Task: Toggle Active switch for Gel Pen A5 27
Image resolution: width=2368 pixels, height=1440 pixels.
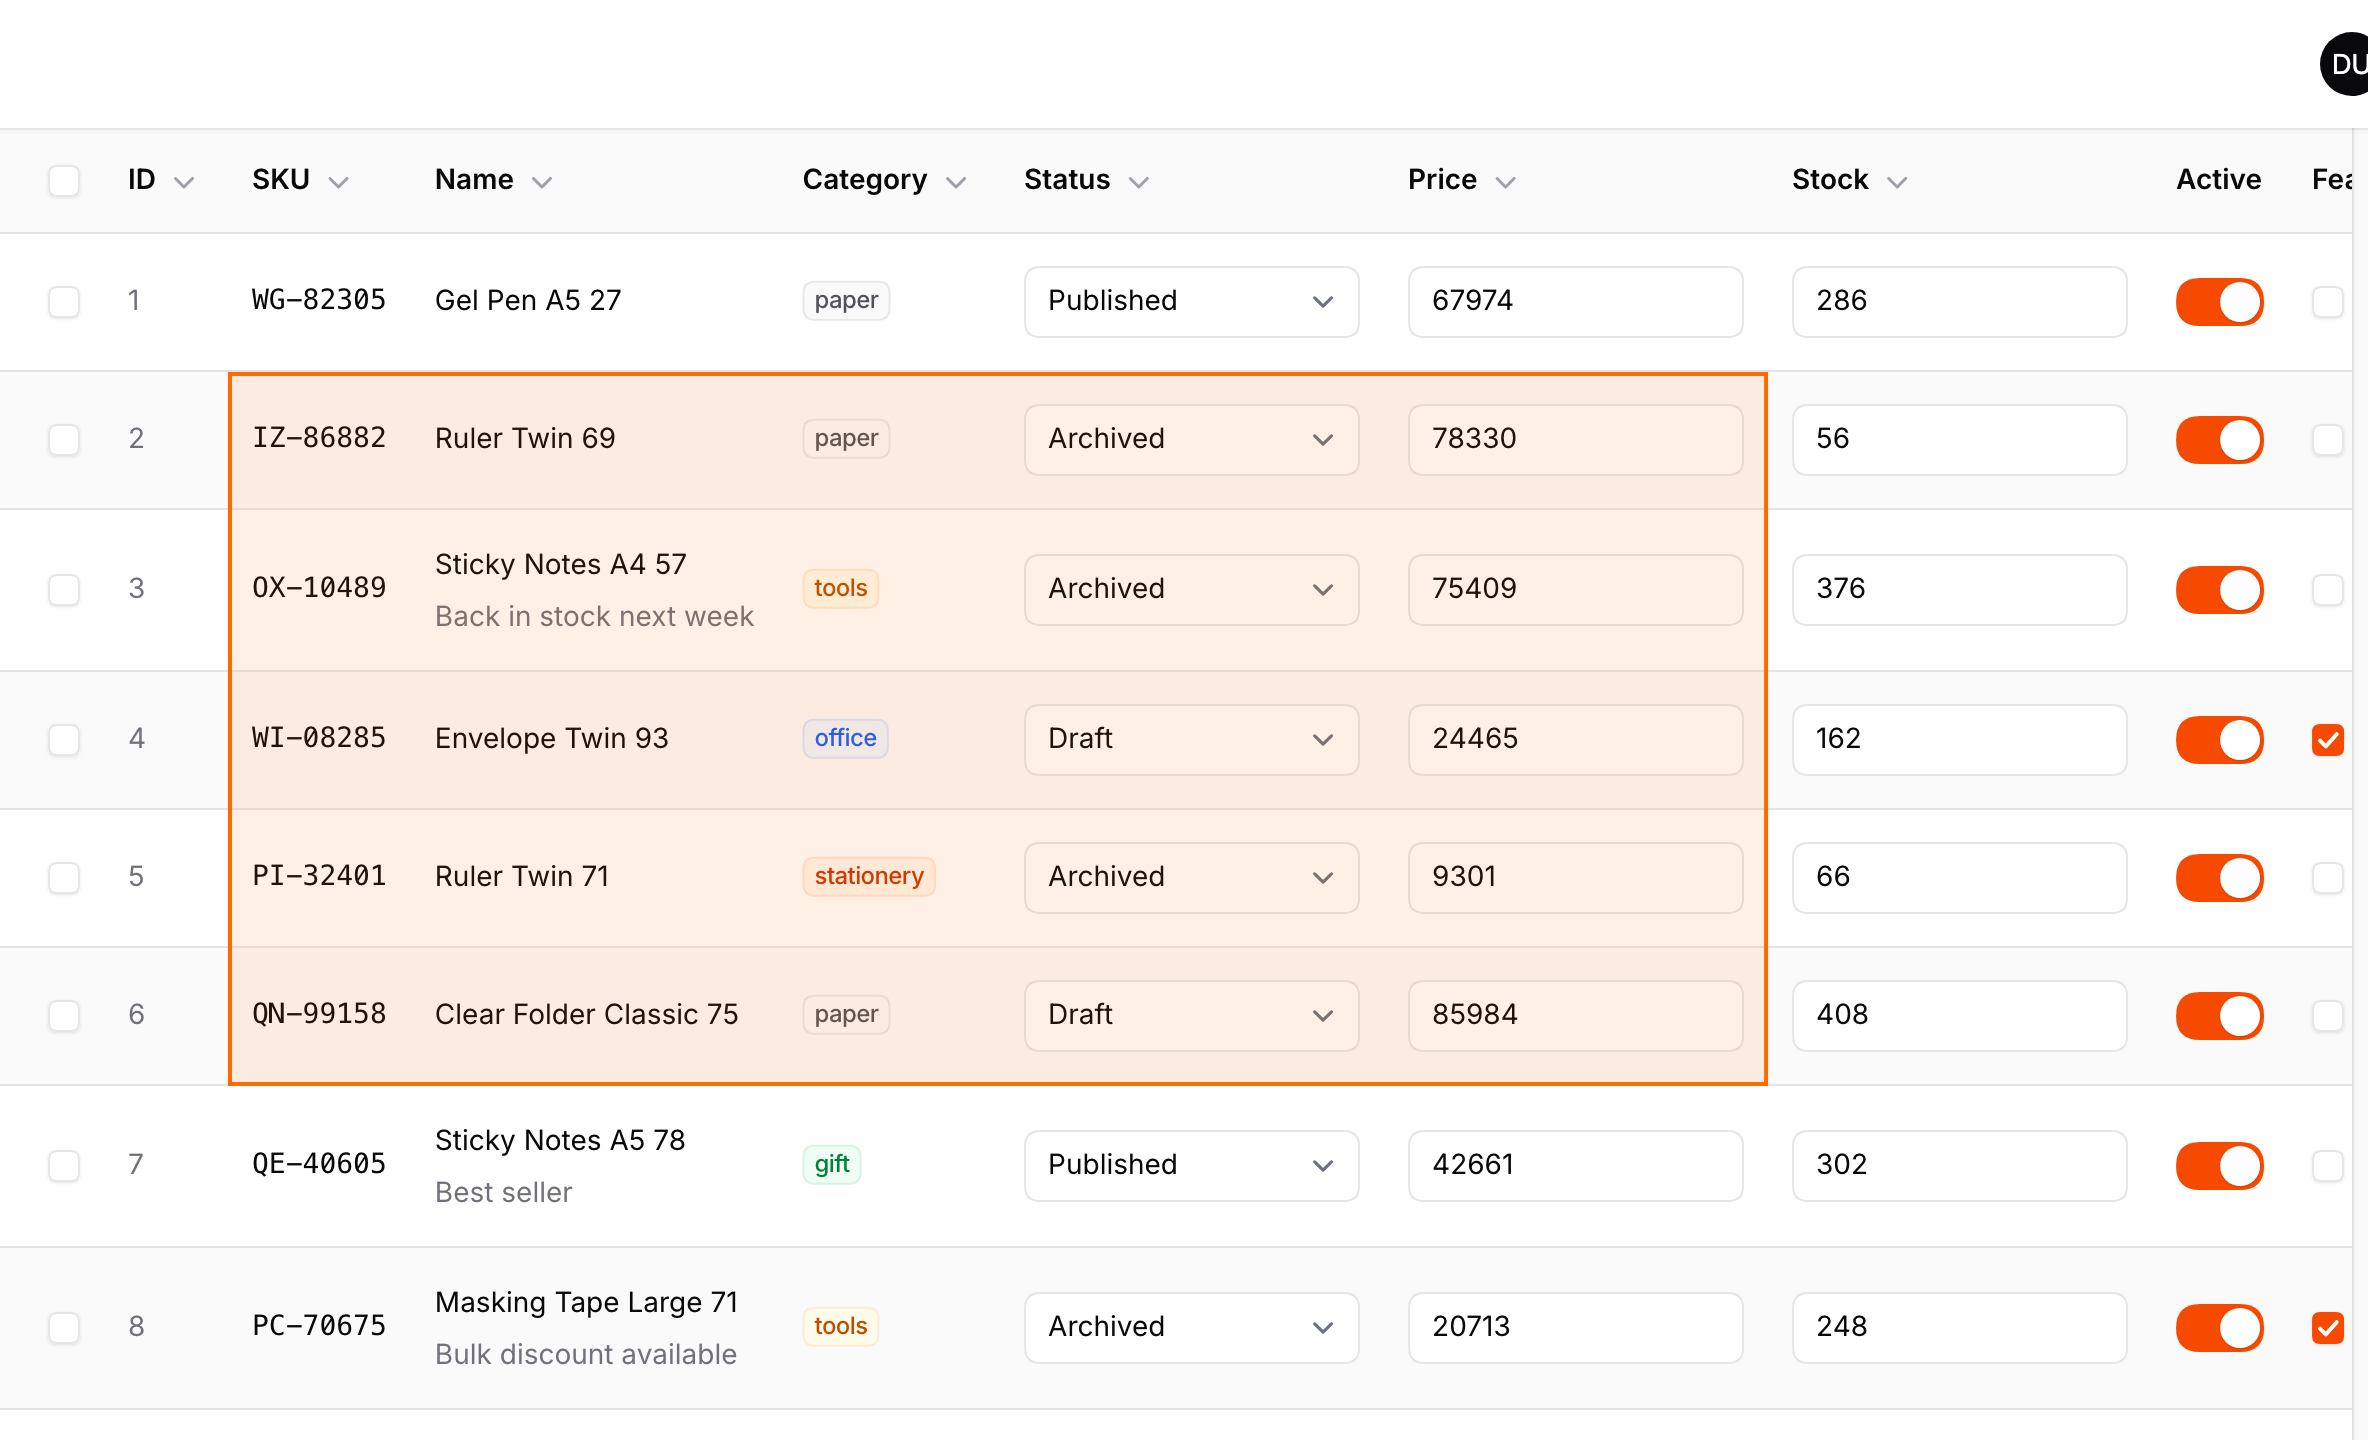Action: click(x=2220, y=301)
